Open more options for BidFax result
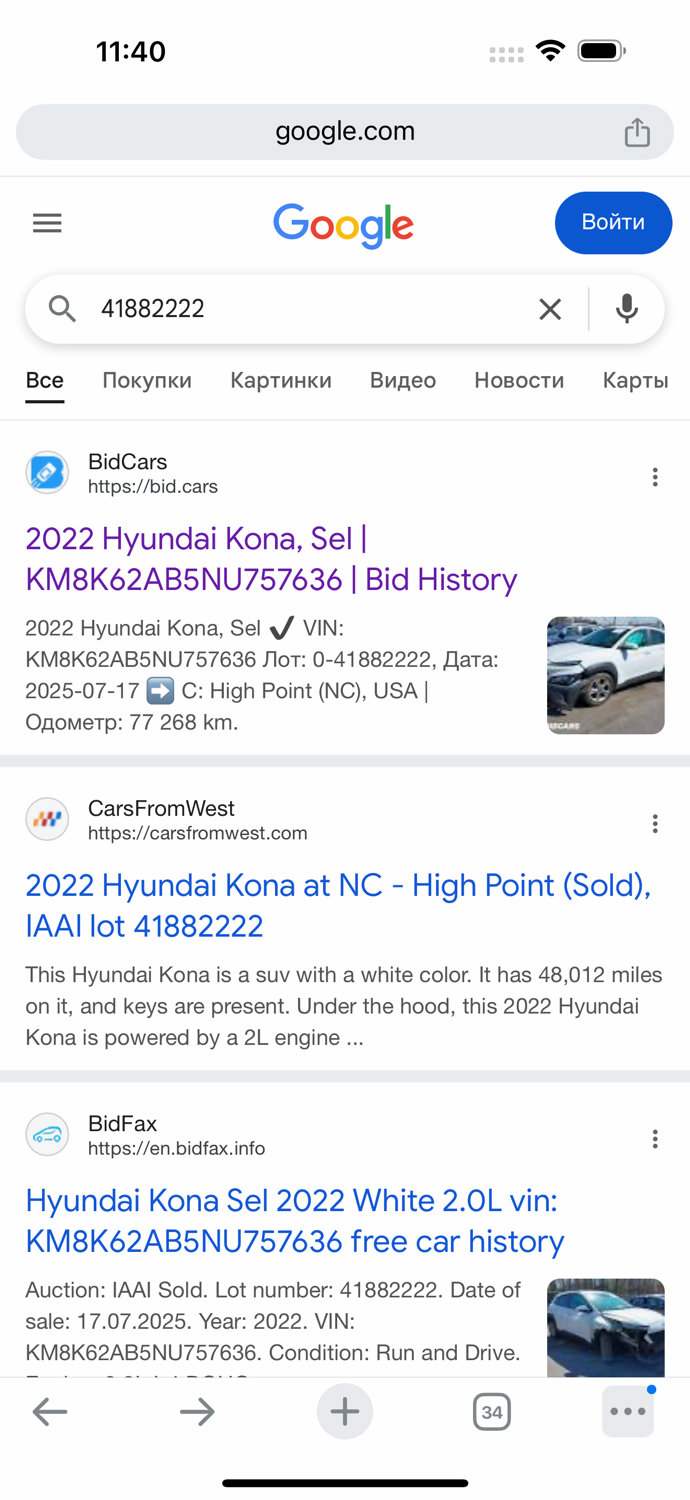 click(x=655, y=1138)
